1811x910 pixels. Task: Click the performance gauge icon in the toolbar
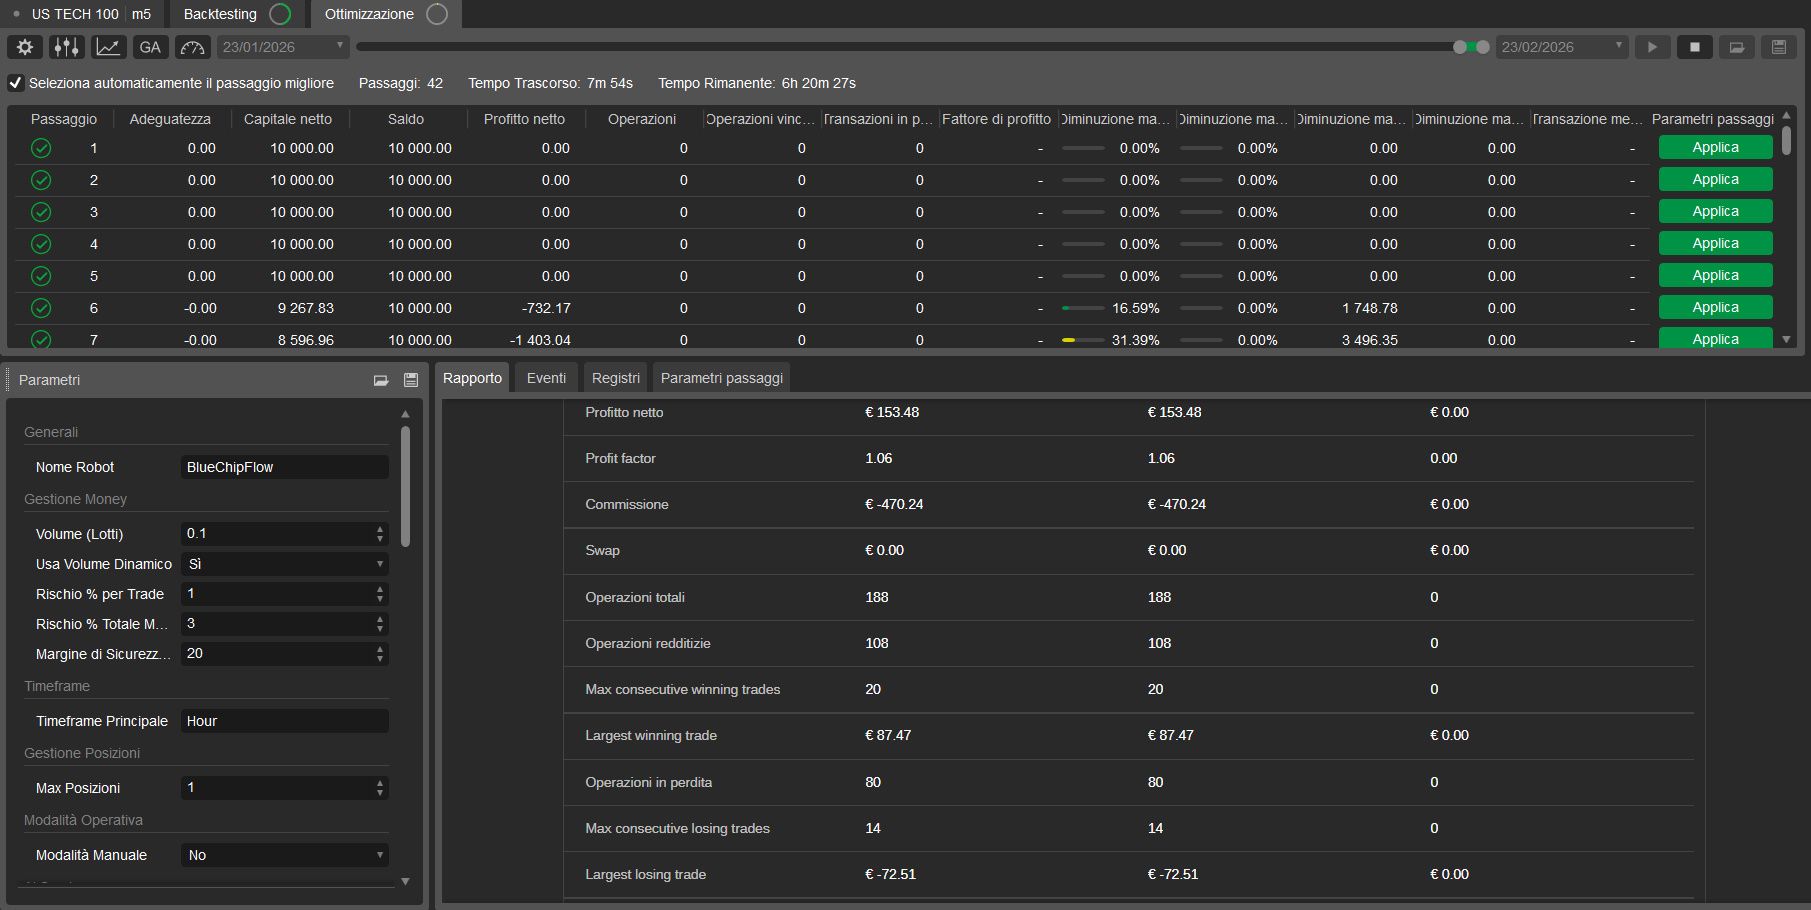[x=192, y=47]
